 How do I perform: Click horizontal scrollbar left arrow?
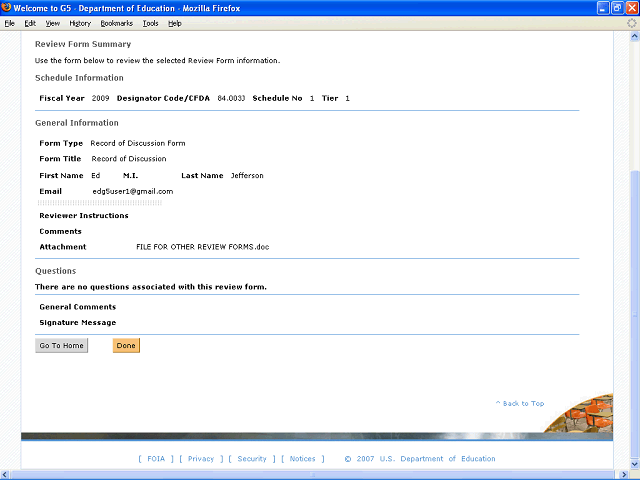click(5, 475)
